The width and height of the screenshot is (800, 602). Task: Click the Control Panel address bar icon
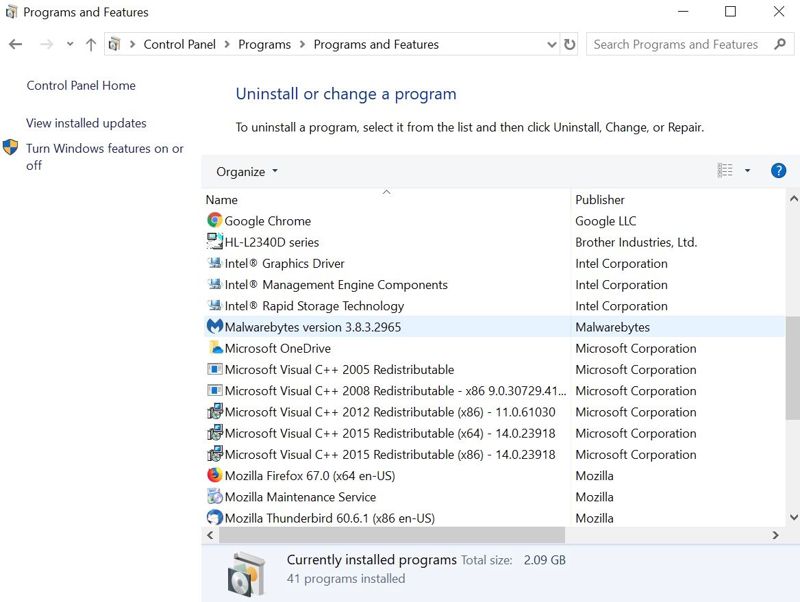(x=114, y=44)
